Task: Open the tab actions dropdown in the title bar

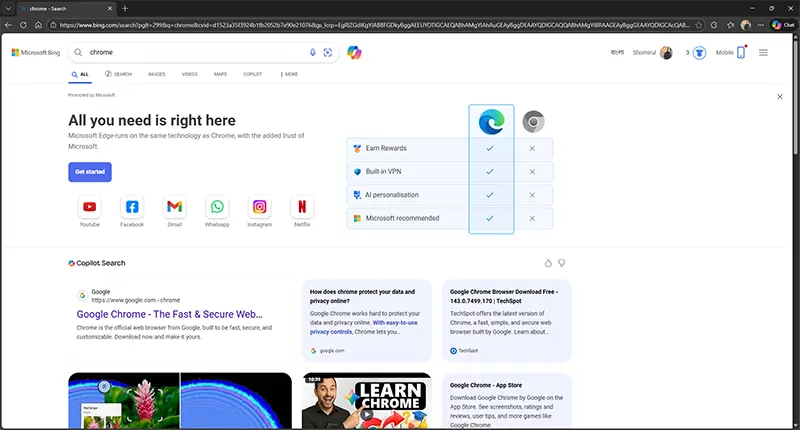Action: pos(8,8)
